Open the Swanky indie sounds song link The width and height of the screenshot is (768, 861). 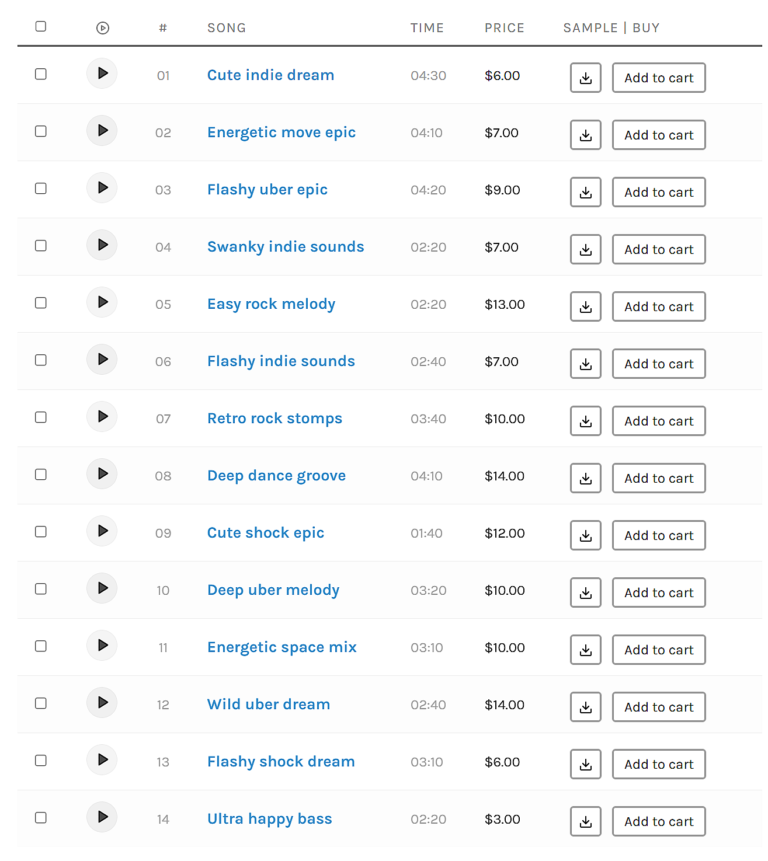tap(285, 247)
